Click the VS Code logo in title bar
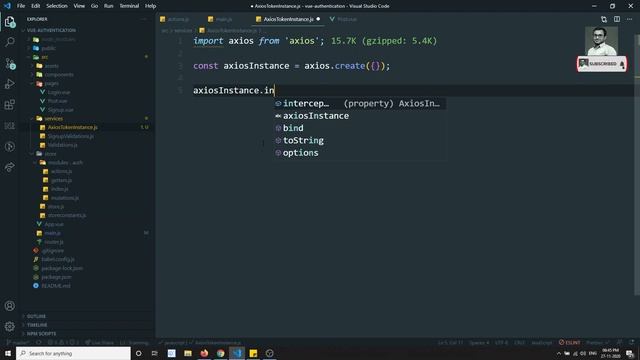Image resolution: width=640 pixels, height=360 pixels. tap(7, 6)
